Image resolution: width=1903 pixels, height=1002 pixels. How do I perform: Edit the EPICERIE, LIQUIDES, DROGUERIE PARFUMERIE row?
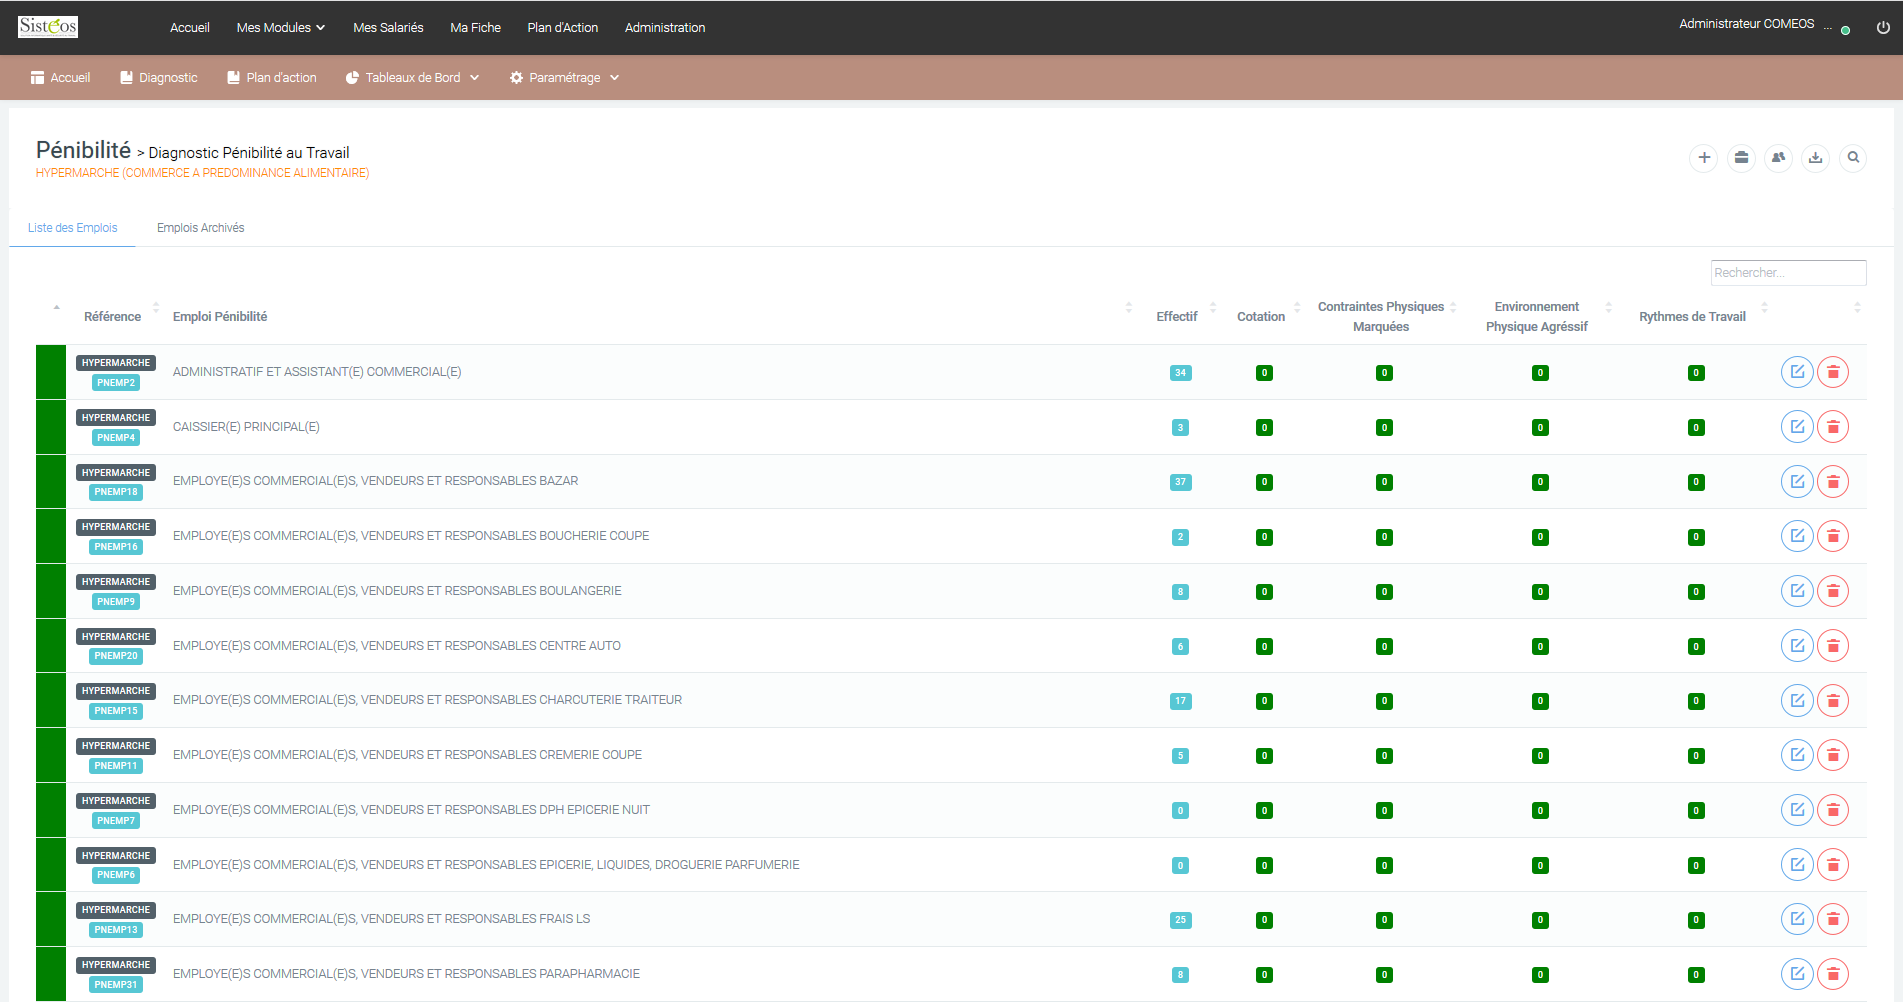point(1797,865)
